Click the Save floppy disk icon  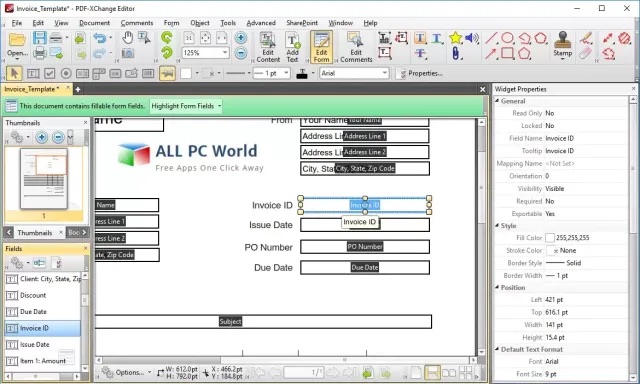tap(40, 38)
